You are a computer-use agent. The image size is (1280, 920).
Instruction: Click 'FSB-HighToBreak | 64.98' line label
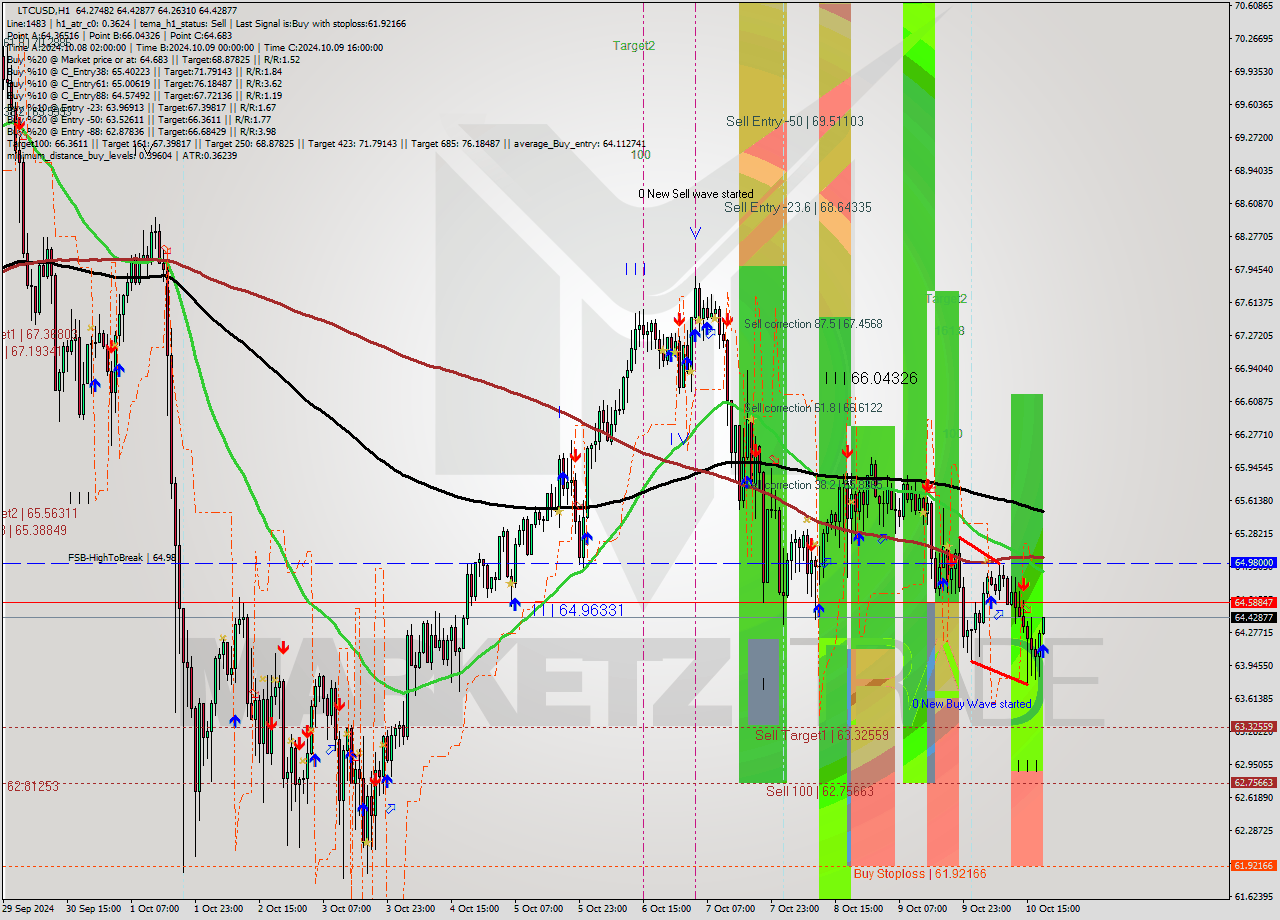[123, 557]
